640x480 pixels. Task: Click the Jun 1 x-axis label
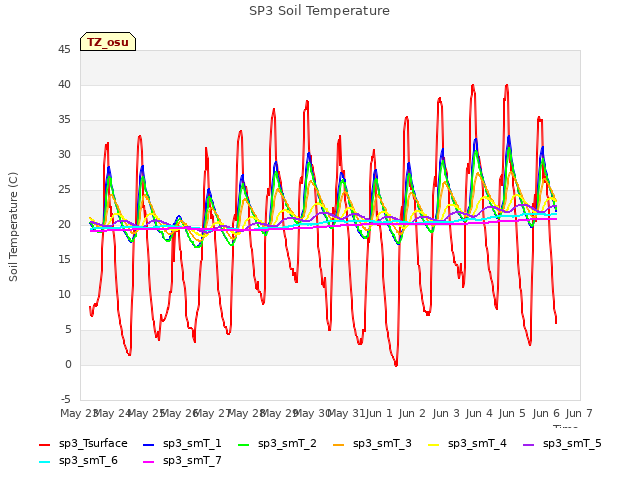(x=379, y=413)
